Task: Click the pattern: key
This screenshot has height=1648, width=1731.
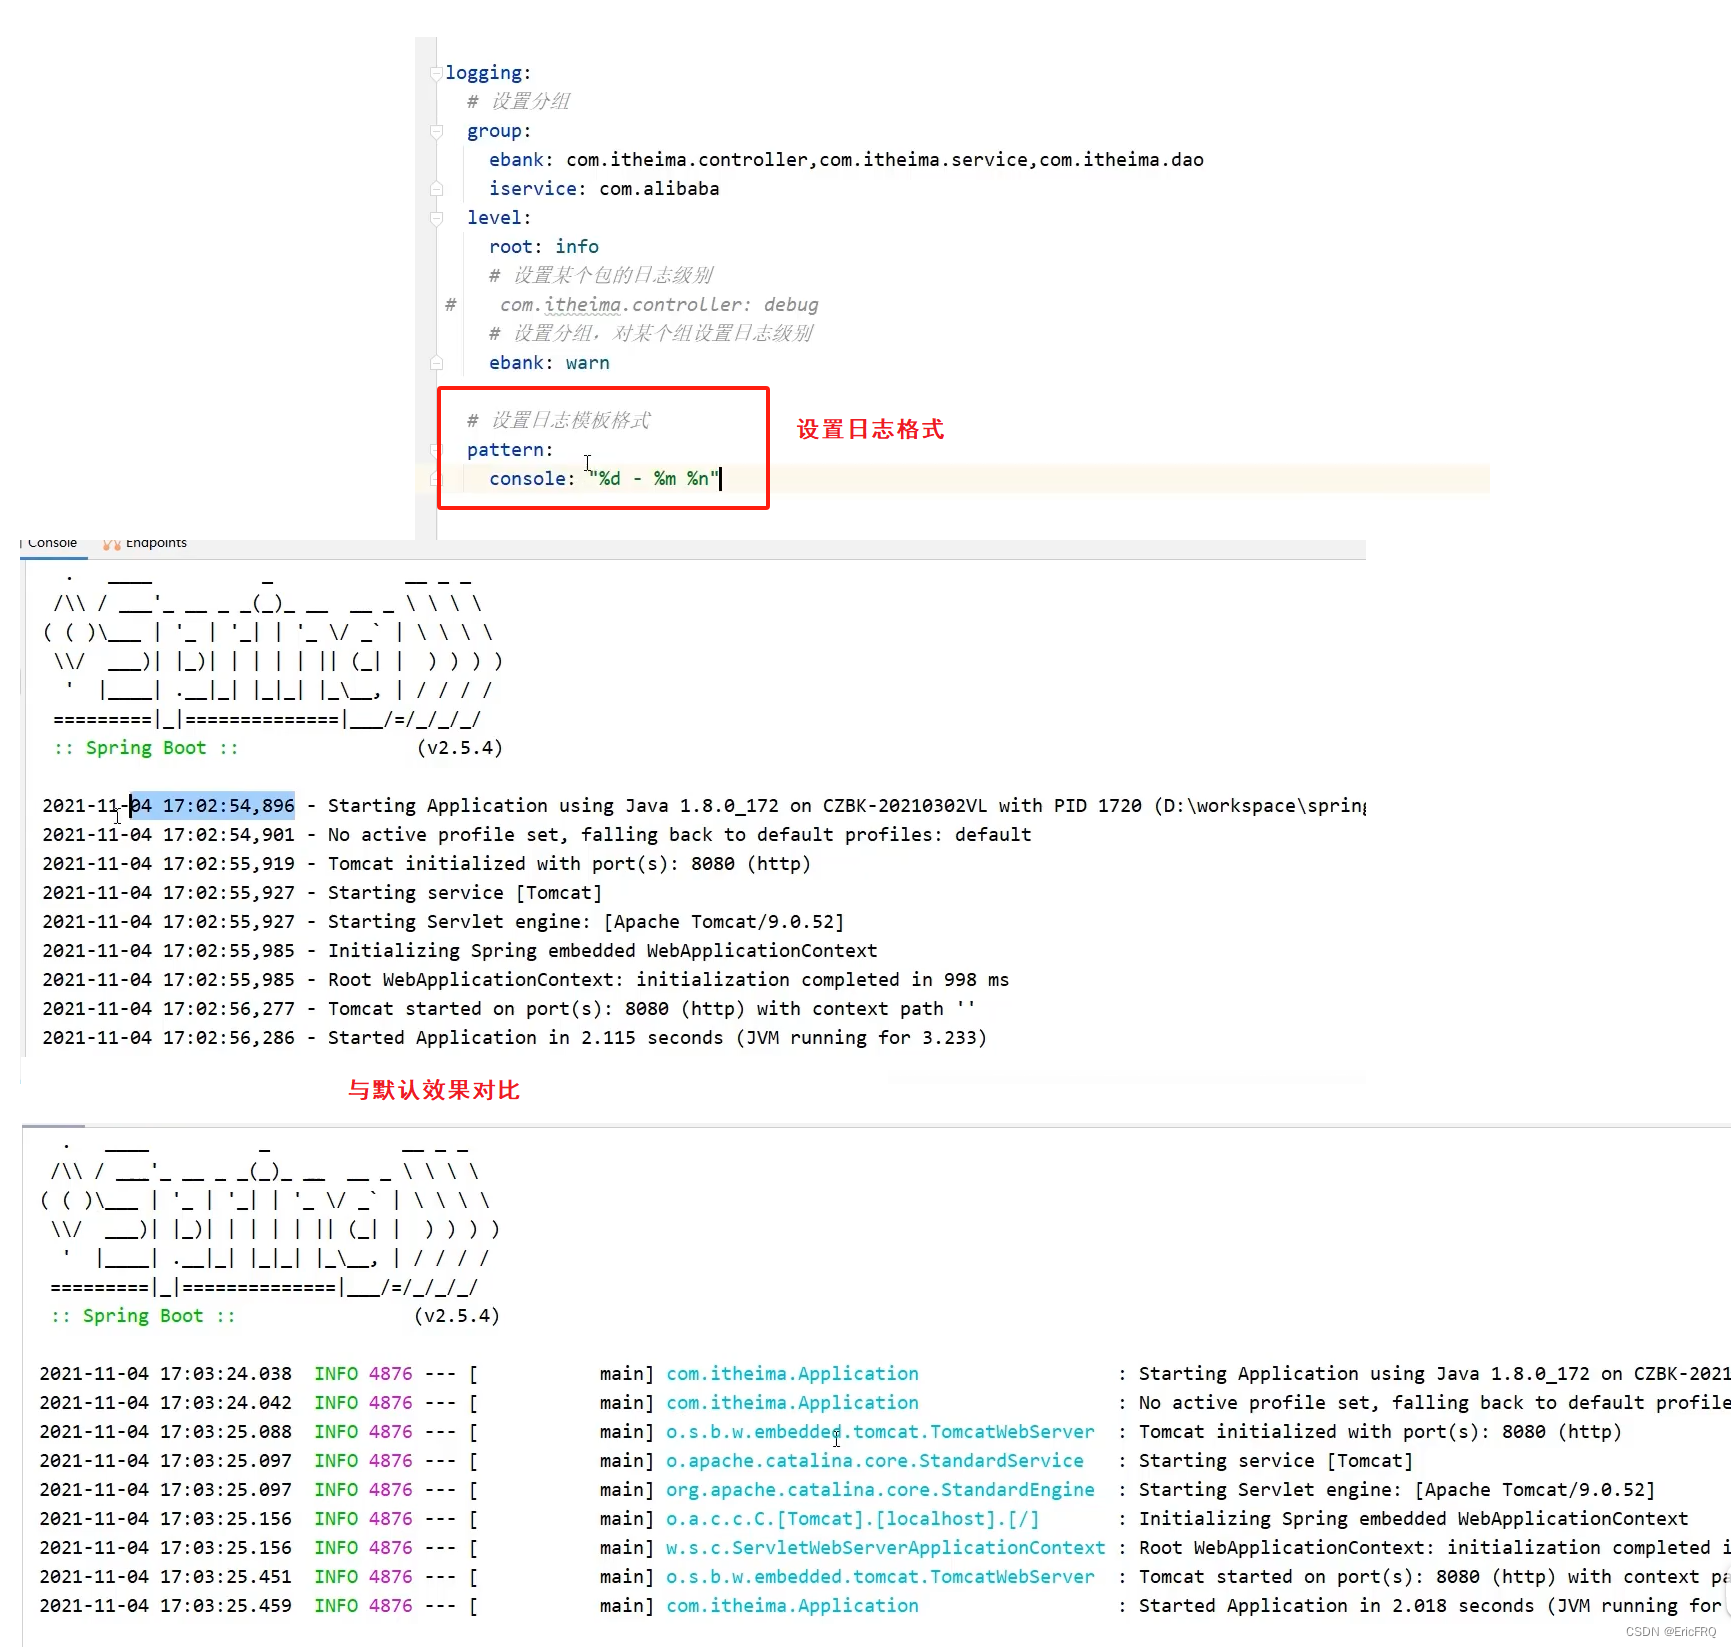Action: coord(510,450)
